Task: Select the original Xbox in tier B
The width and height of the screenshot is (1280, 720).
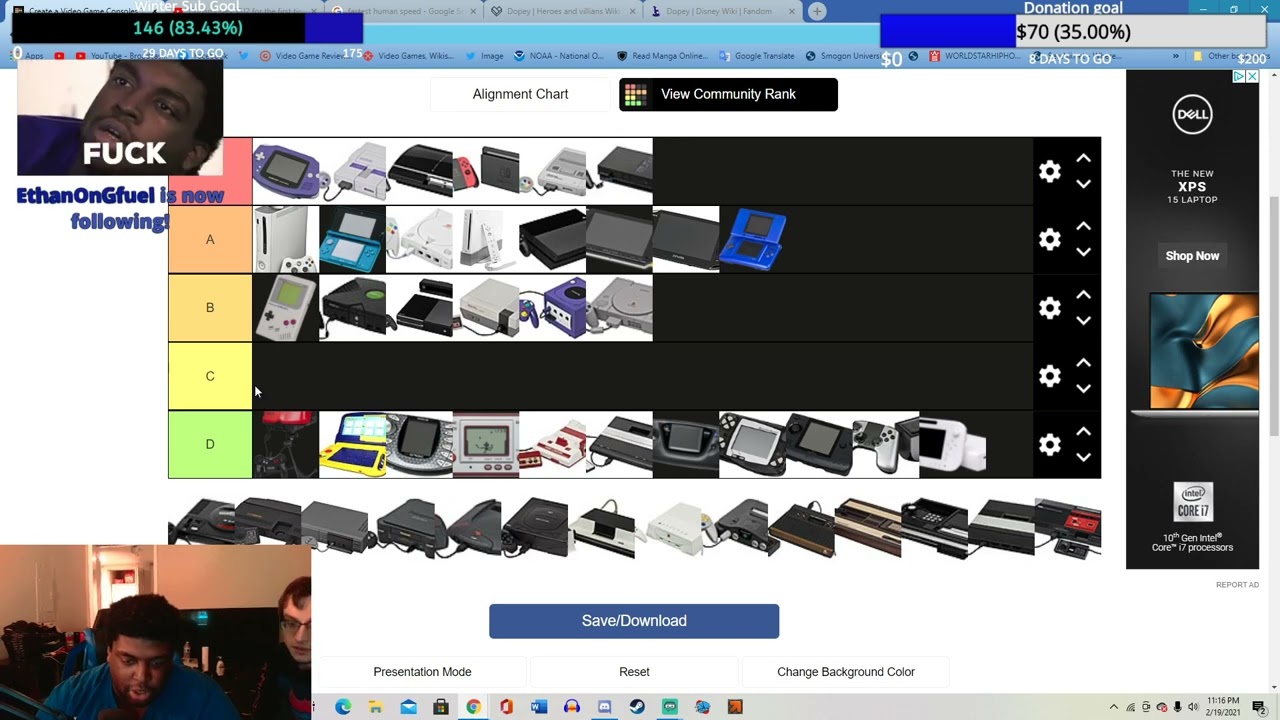Action: tap(352, 308)
